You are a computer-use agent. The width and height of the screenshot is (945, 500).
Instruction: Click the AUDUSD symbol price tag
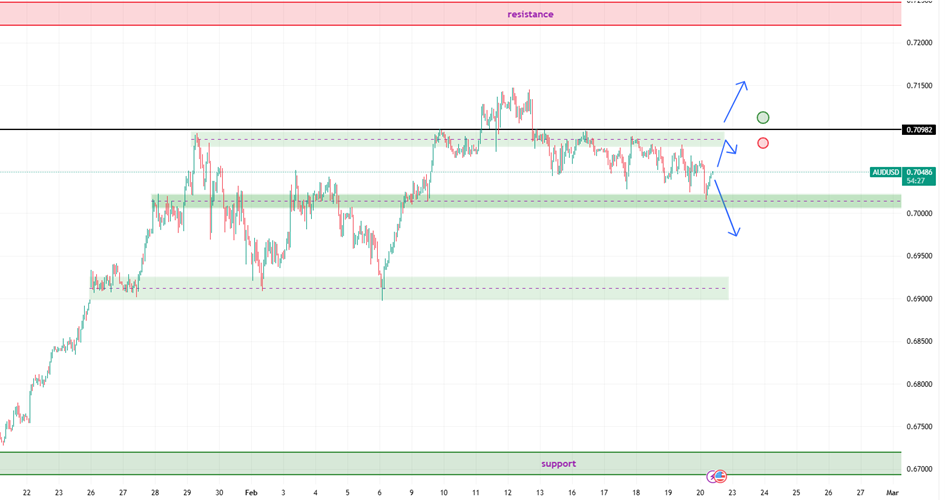coord(886,172)
